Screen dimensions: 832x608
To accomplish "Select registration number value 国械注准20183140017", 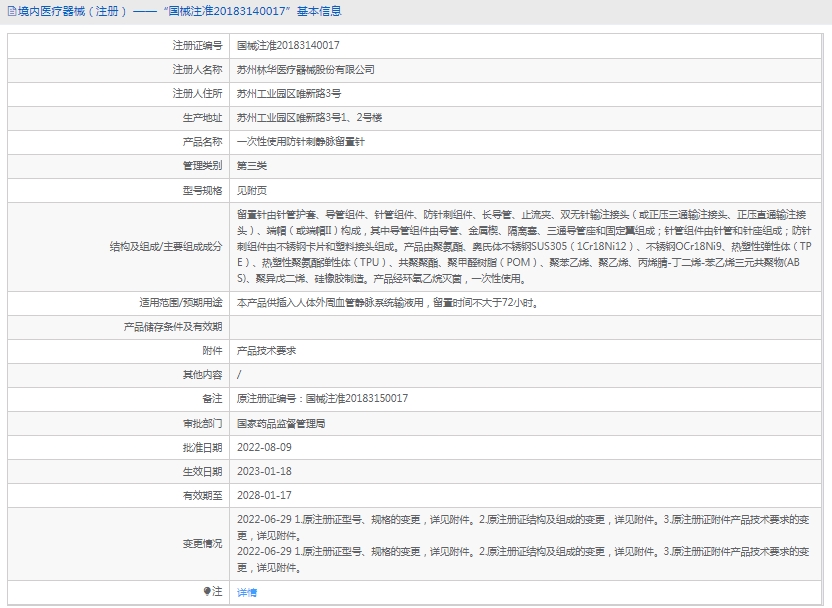I will click(288, 46).
